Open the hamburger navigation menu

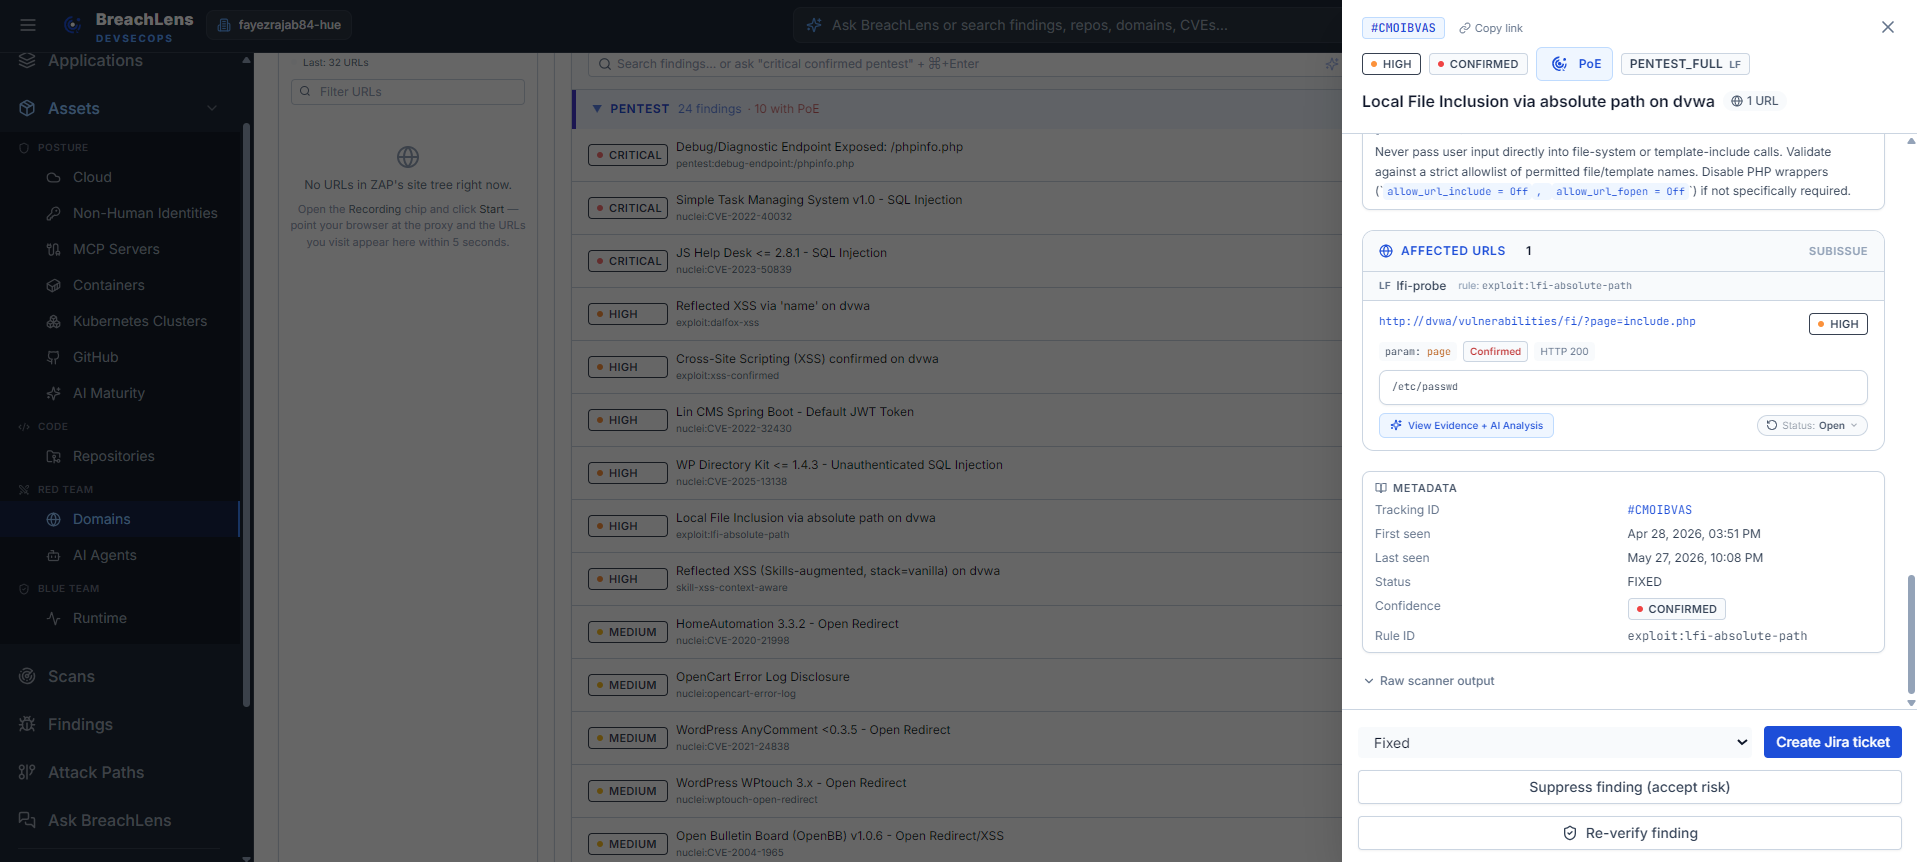pyautogui.click(x=28, y=25)
